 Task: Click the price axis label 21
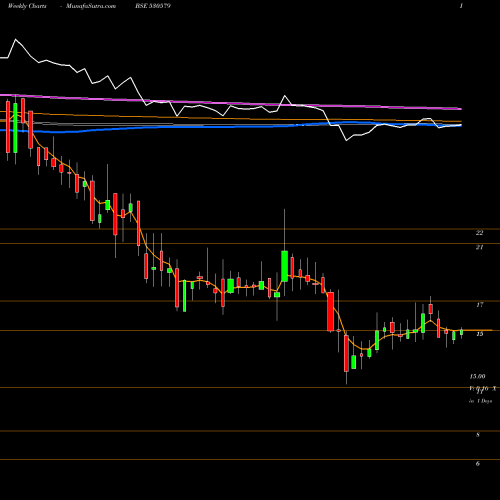tap(479, 247)
